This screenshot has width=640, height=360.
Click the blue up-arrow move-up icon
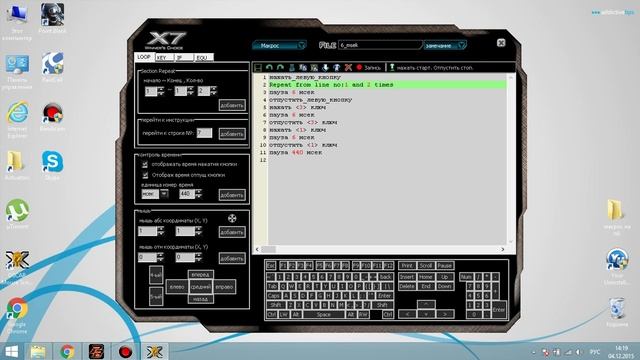click(337, 67)
